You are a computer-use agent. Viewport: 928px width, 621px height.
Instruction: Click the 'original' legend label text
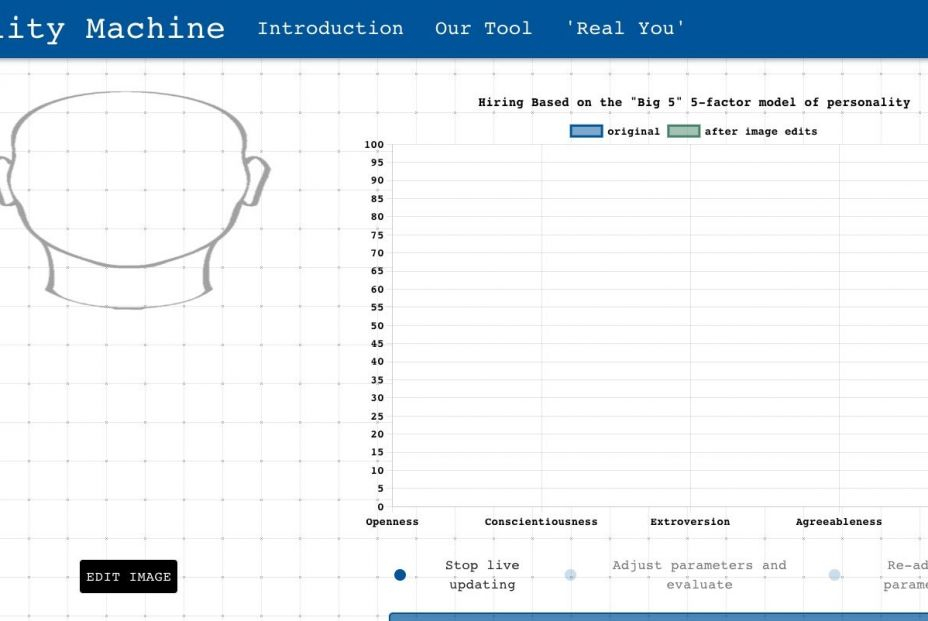[x=633, y=131]
